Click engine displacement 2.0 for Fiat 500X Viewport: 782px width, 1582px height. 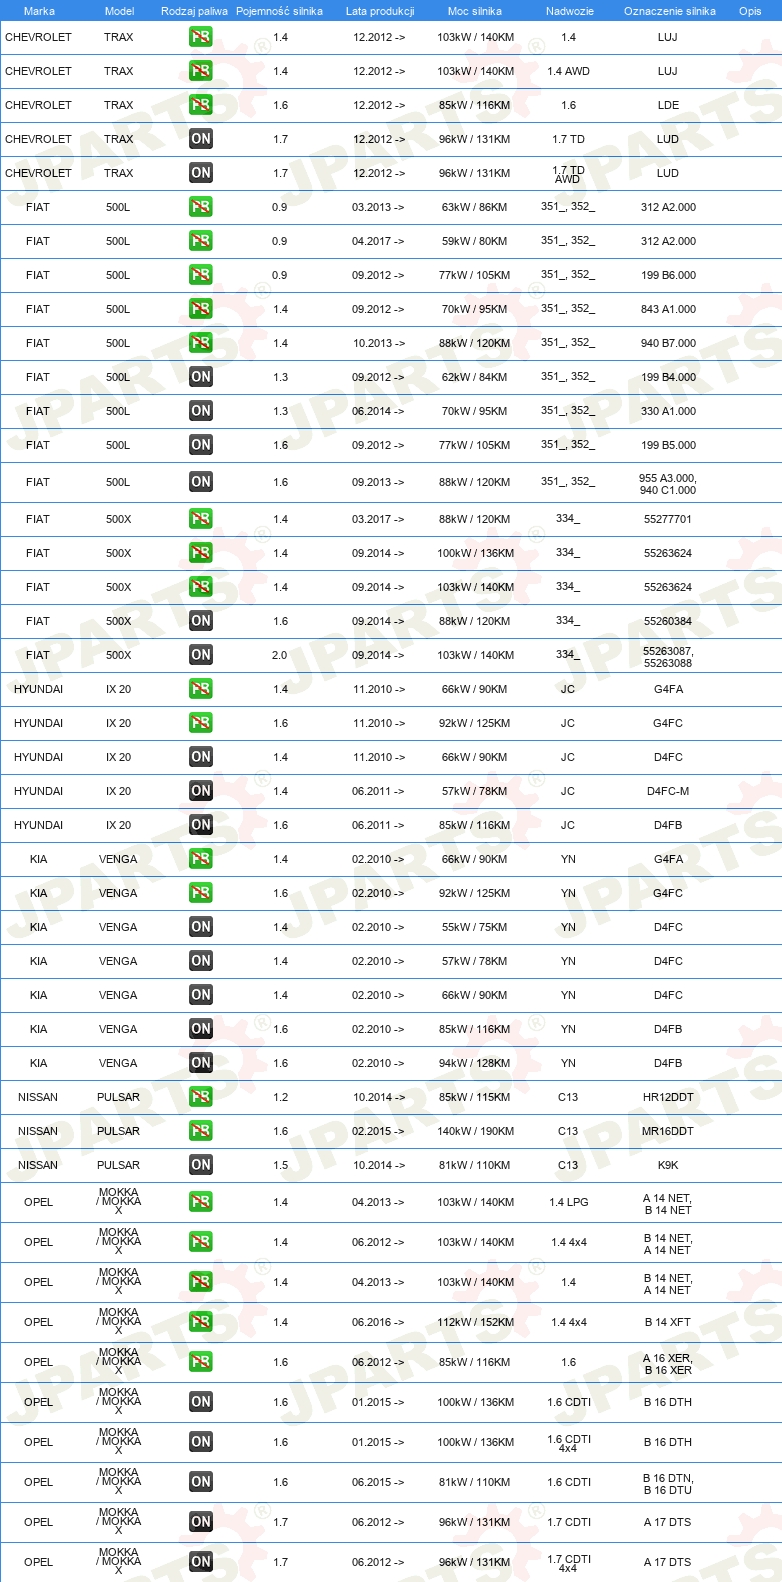279,655
